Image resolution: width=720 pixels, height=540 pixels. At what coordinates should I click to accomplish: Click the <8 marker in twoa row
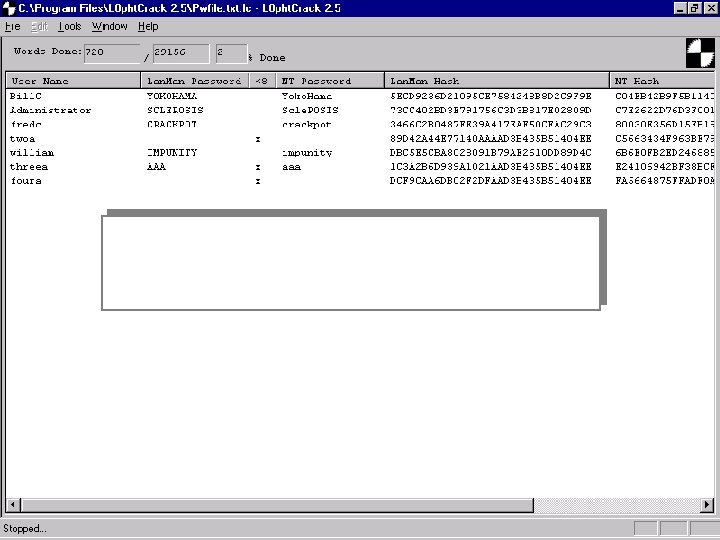tap(258, 139)
